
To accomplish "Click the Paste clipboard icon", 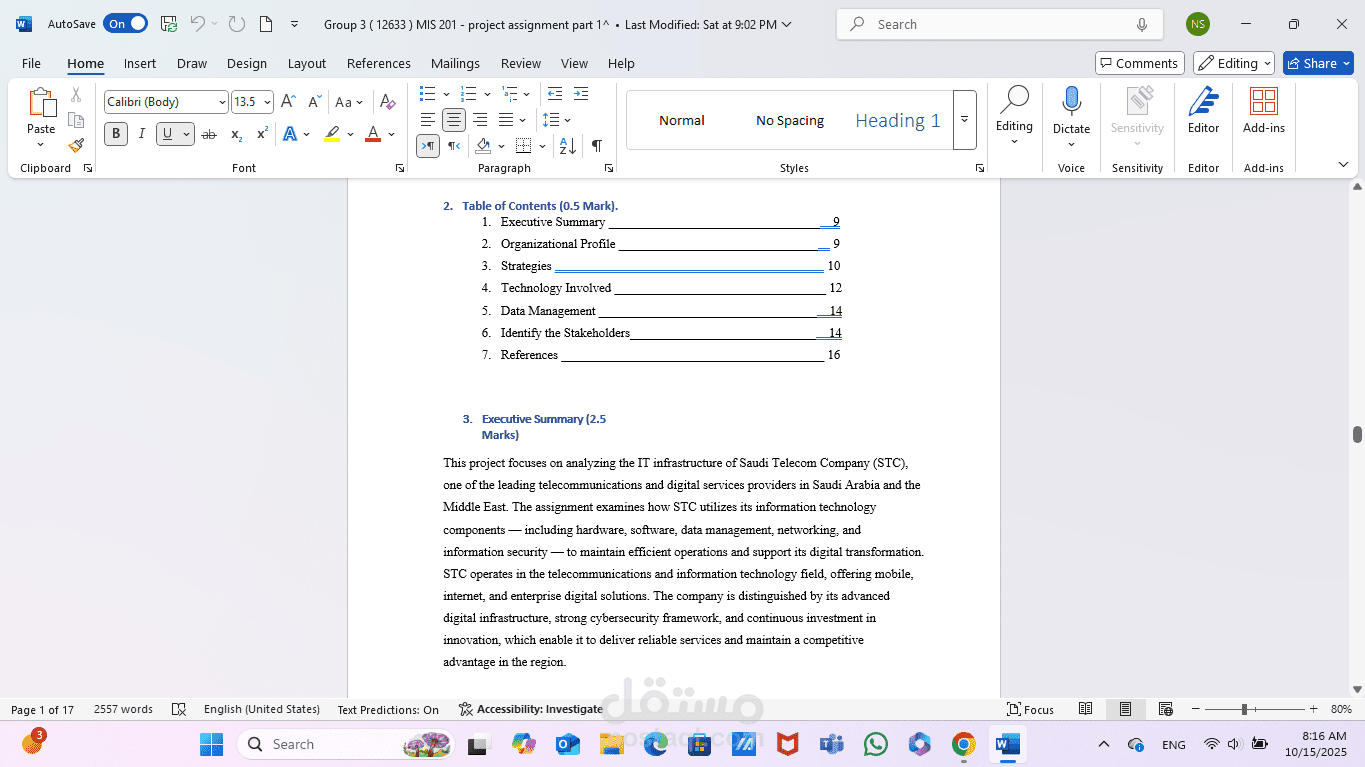I will (x=41, y=103).
